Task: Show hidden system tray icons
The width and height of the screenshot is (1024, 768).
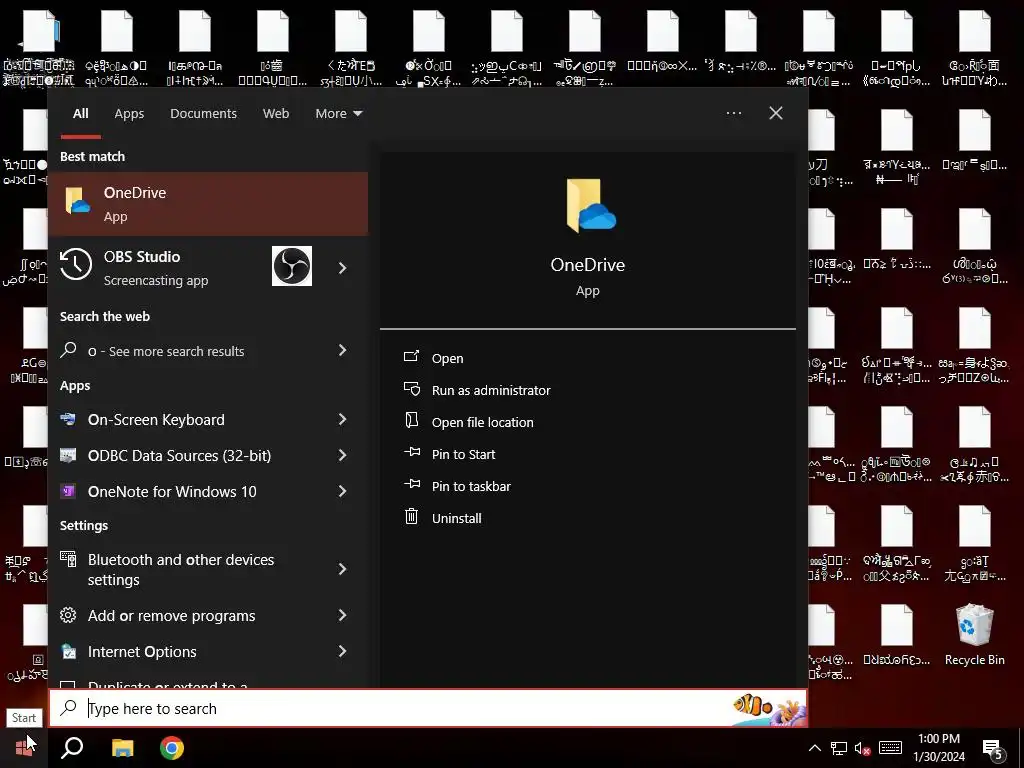Action: tap(815, 748)
